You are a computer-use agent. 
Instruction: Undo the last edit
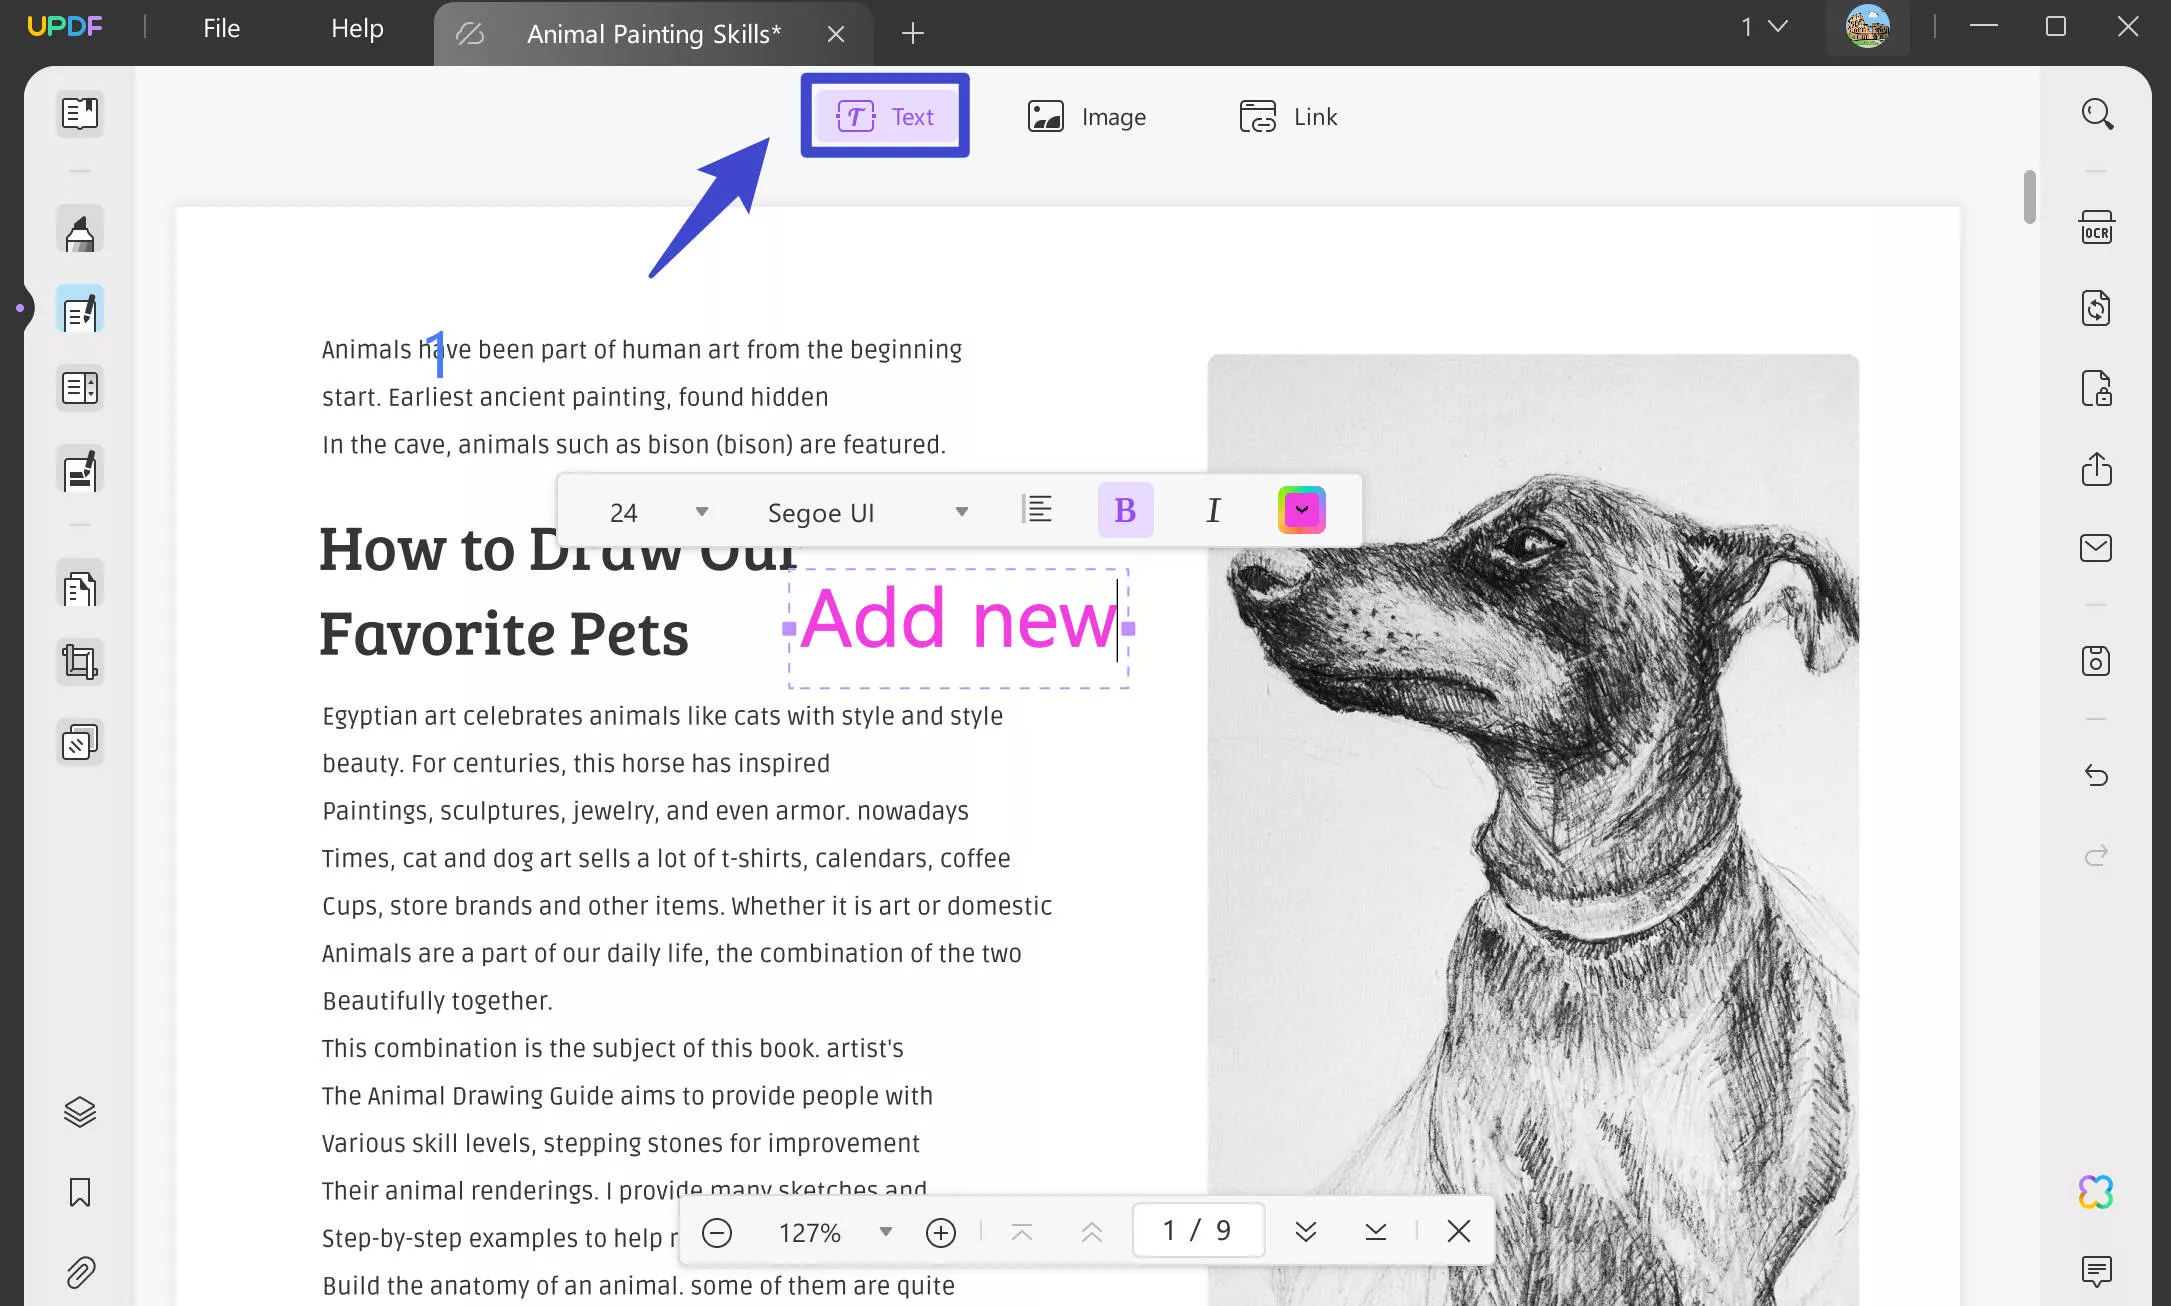click(x=2097, y=775)
